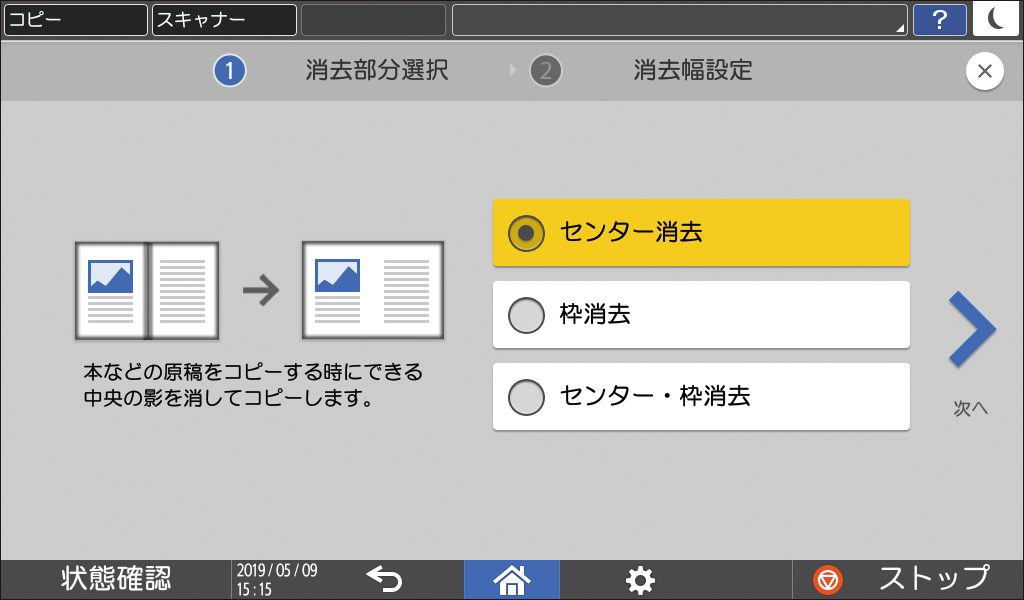This screenshot has width=1024, height=600.
Task: Tap the step 2 circle indicator
Action: click(545, 71)
